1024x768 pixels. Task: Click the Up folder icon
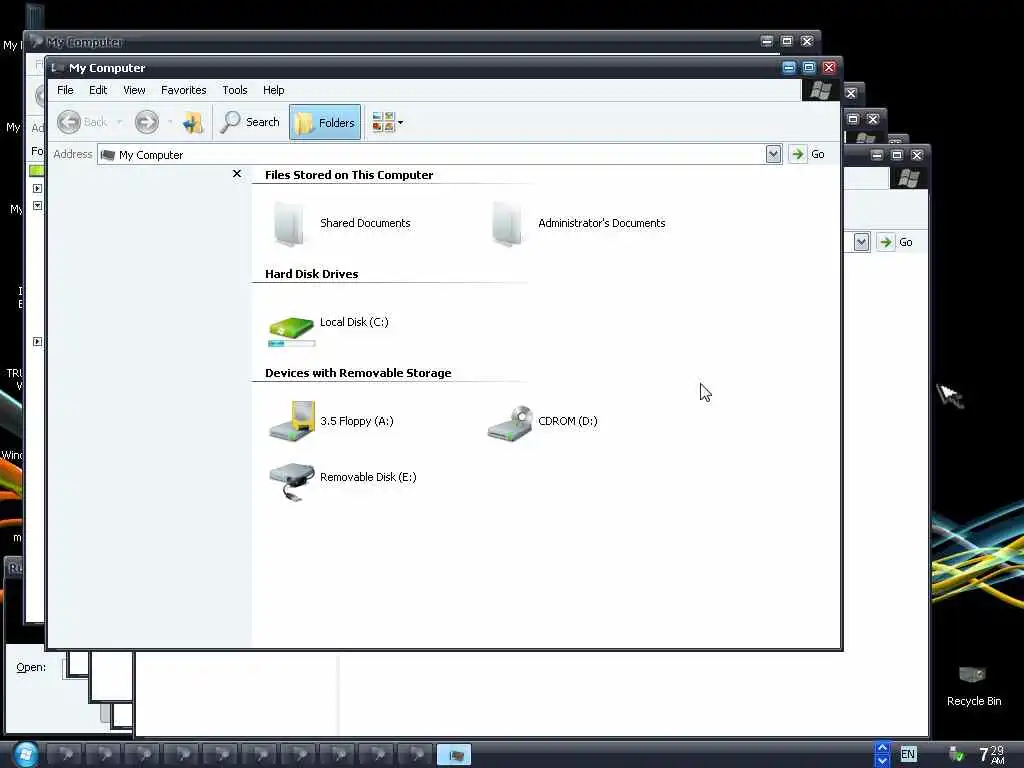click(x=193, y=122)
